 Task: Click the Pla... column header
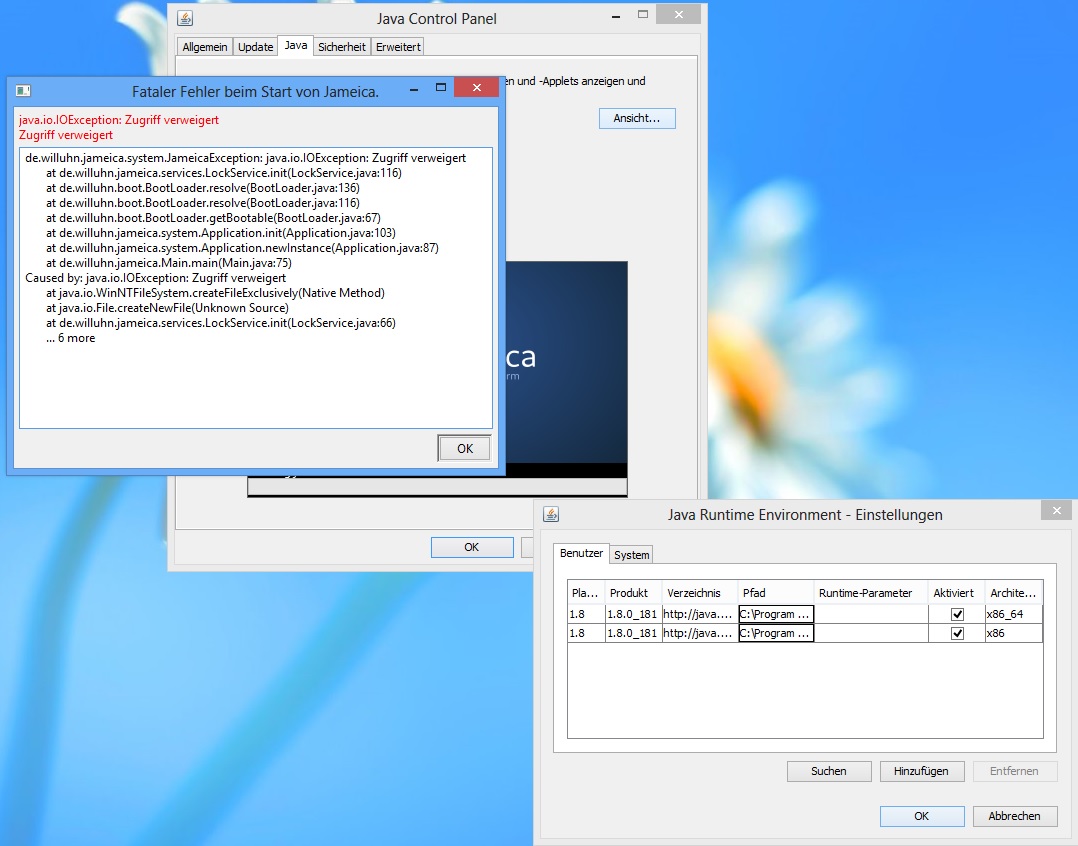pyautogui.click(x=586, y=593)
